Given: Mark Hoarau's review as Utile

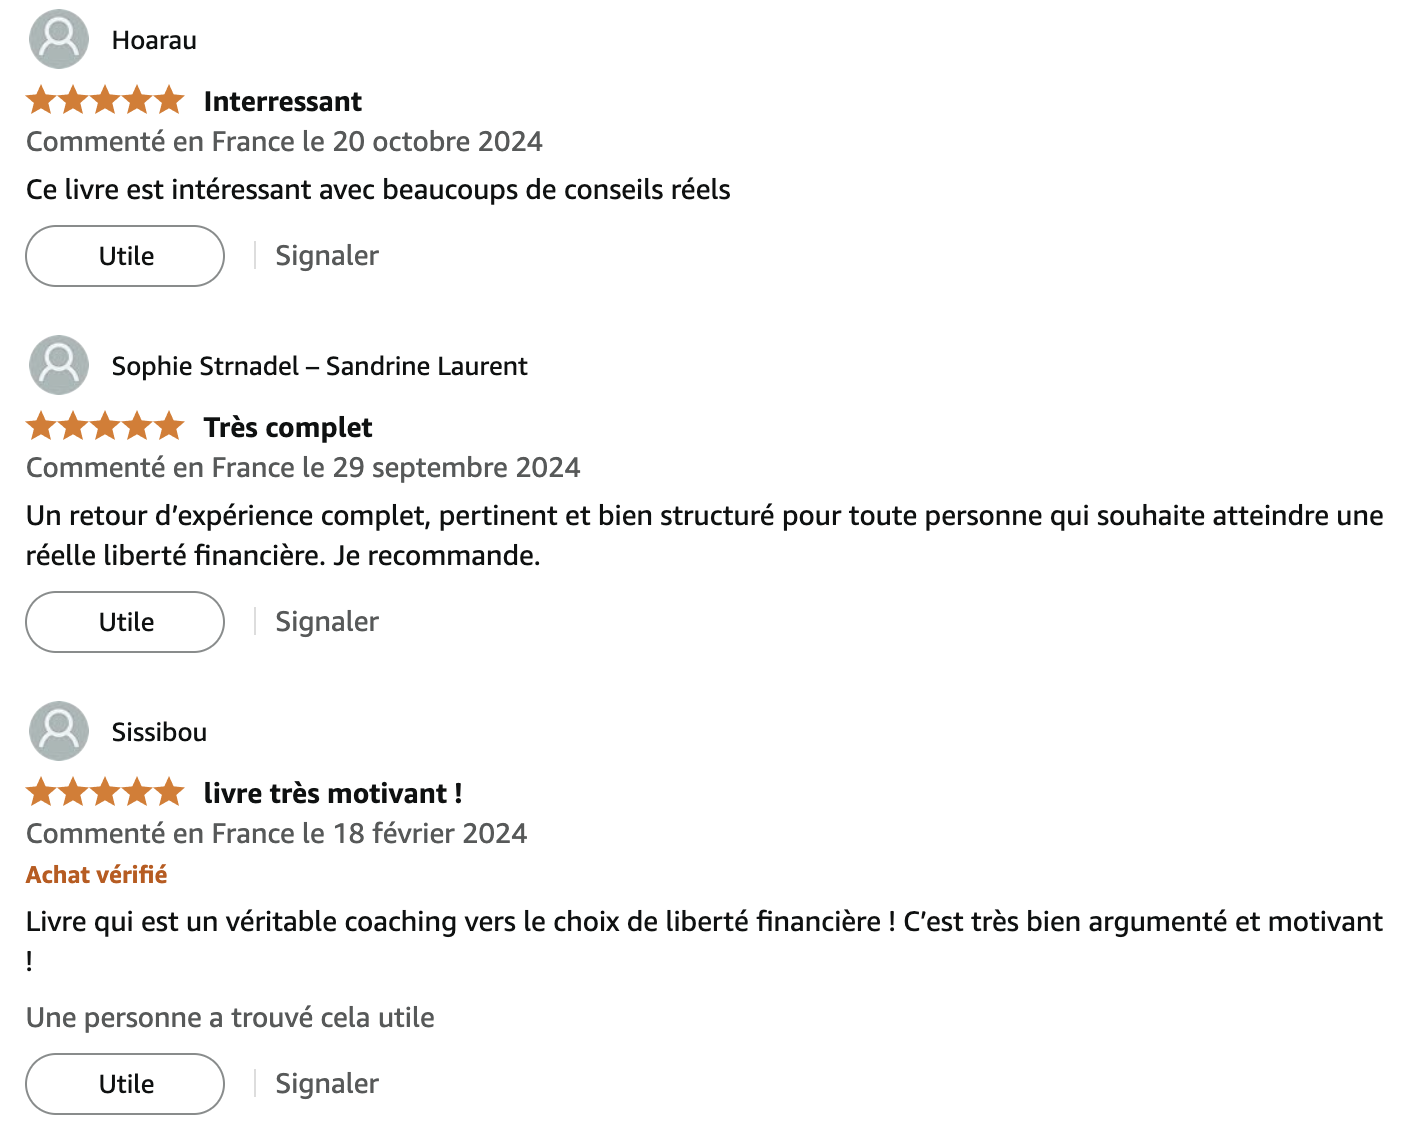Looking at the screenshot, I should pos(125,256).
